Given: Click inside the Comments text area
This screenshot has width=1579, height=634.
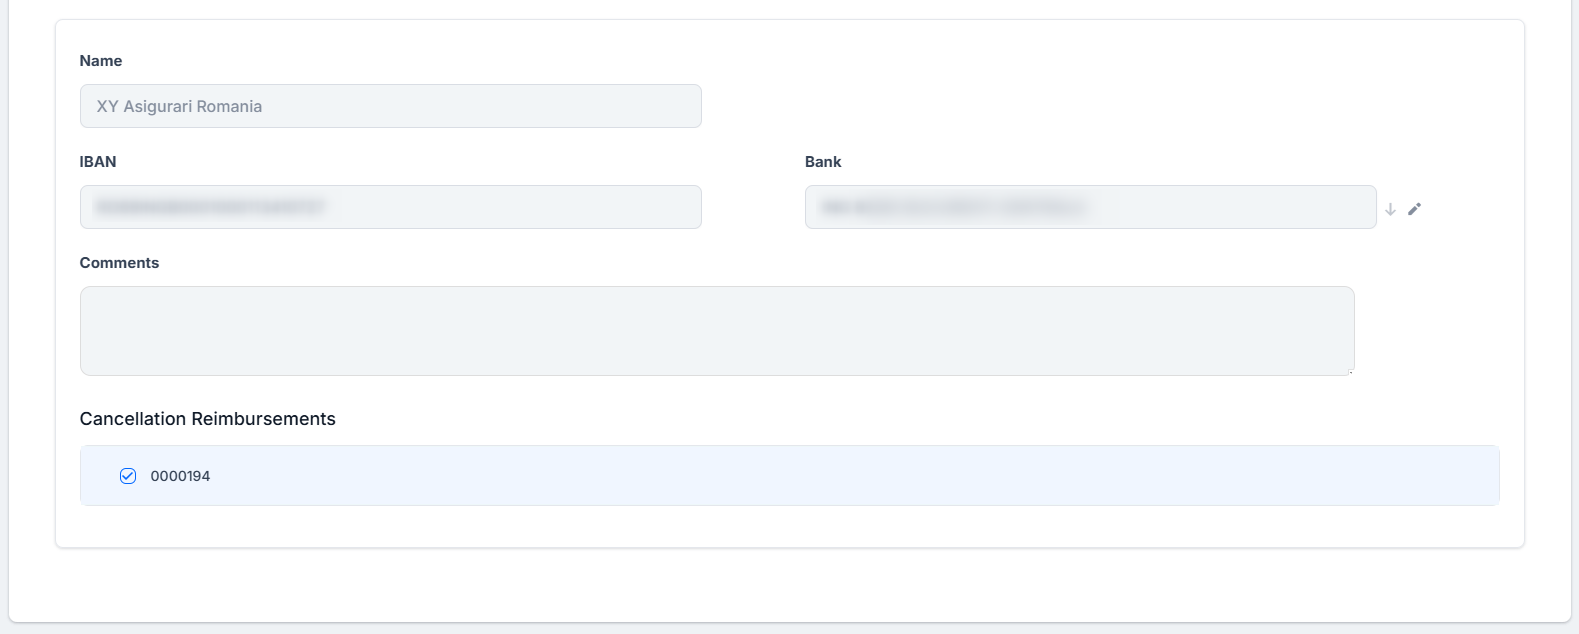Looking at the screenshot, I should (716, 331).
